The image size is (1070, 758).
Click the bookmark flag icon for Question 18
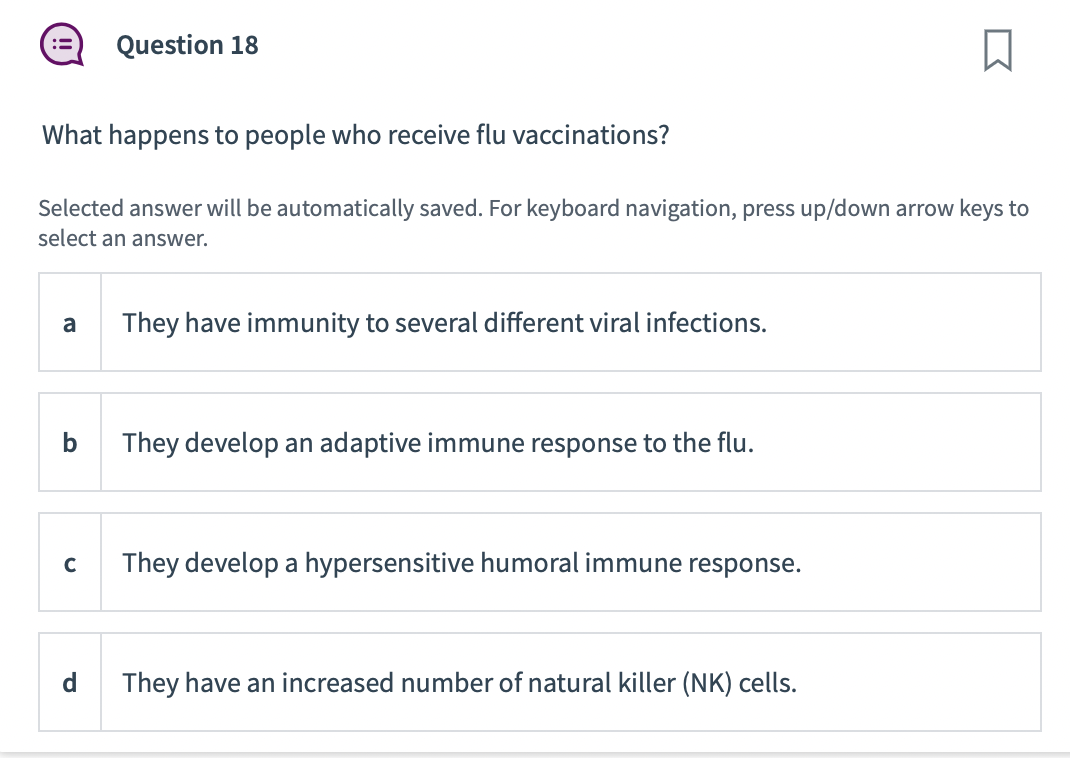[x=997, y=49]
